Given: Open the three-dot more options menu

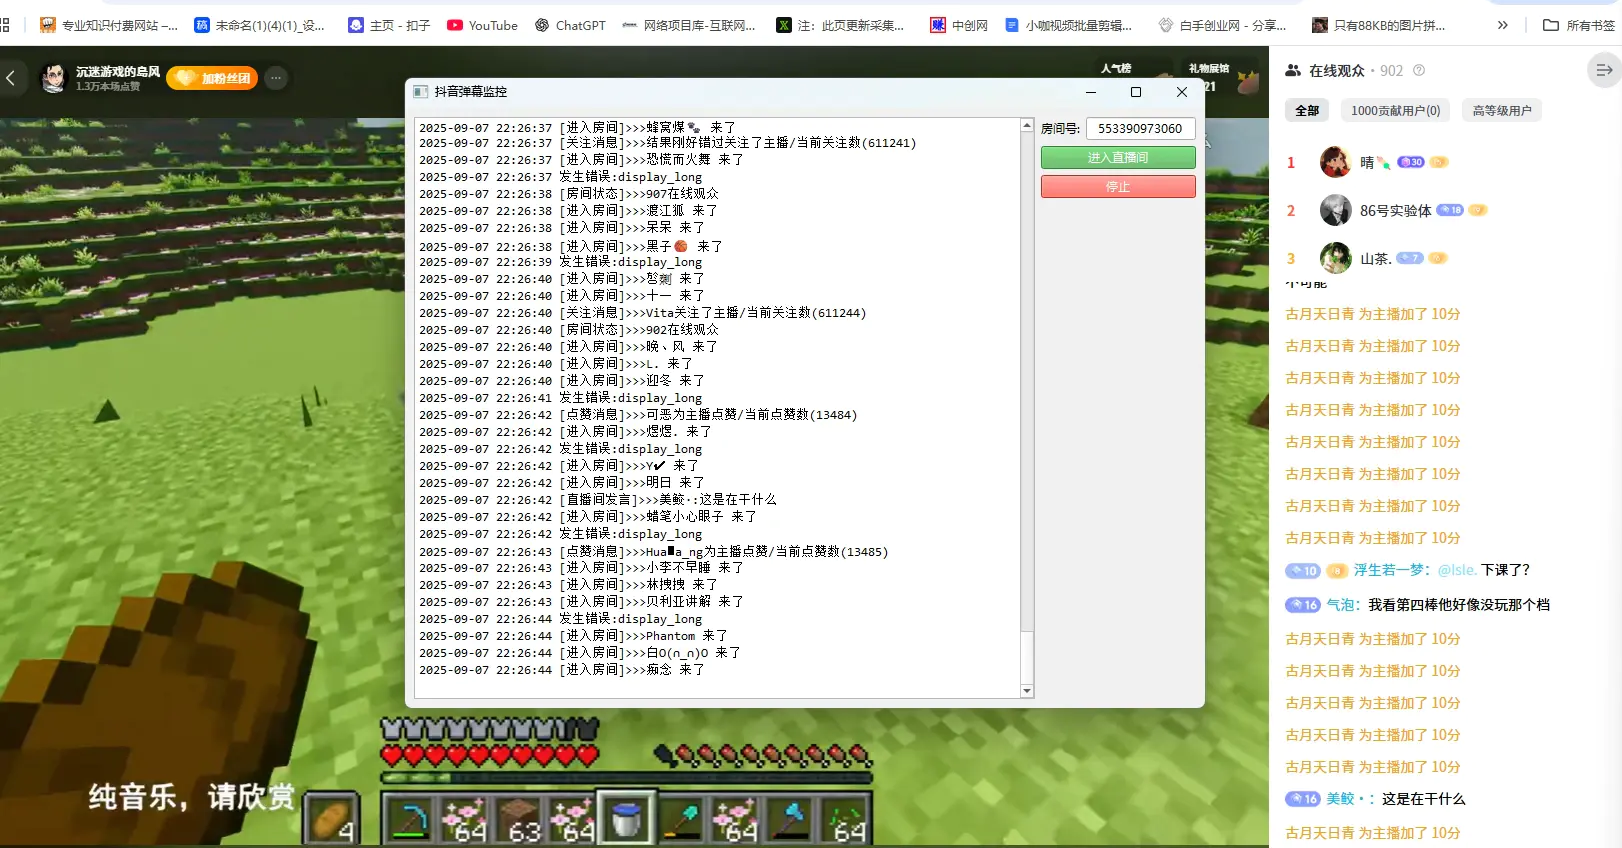Looking at the screenshot, I should click(276, 78).
